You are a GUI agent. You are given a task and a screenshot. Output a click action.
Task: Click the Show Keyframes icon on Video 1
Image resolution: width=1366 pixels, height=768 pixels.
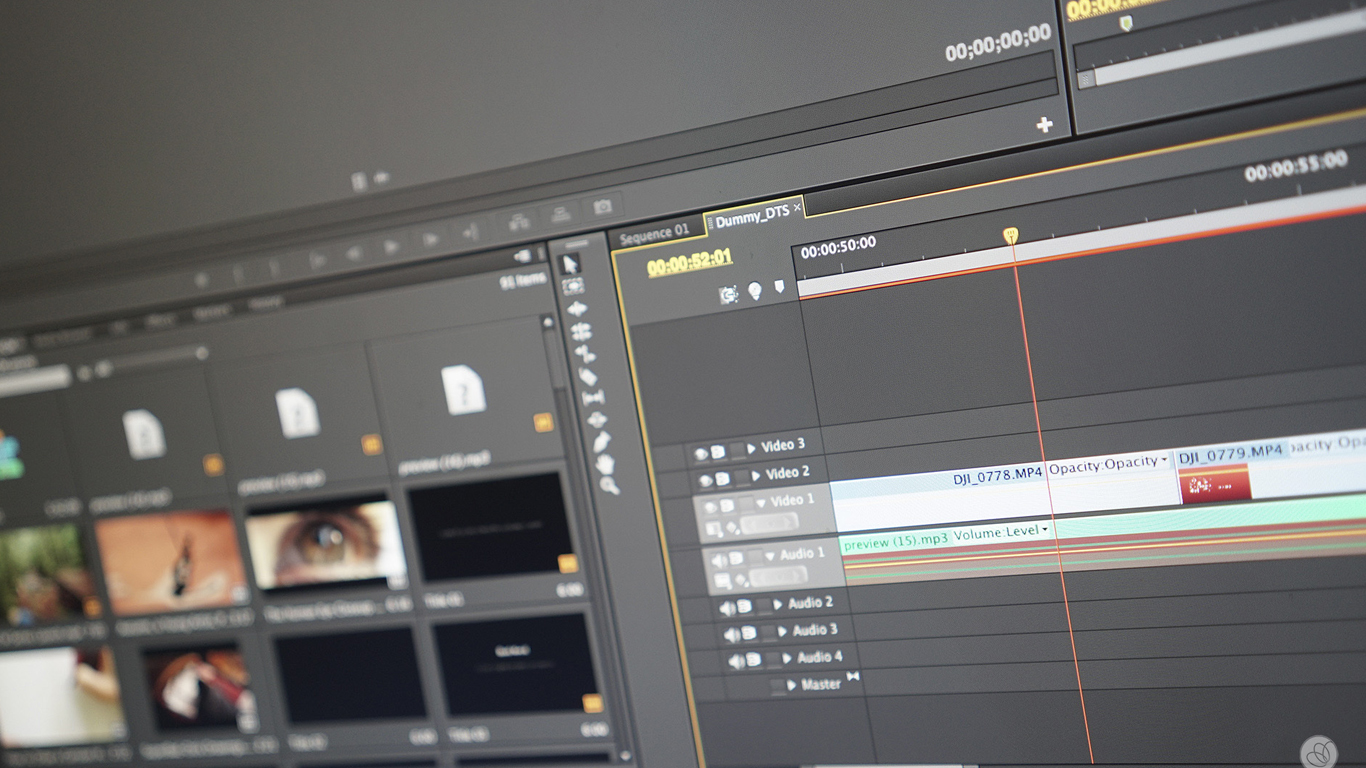tap(733, 526)
